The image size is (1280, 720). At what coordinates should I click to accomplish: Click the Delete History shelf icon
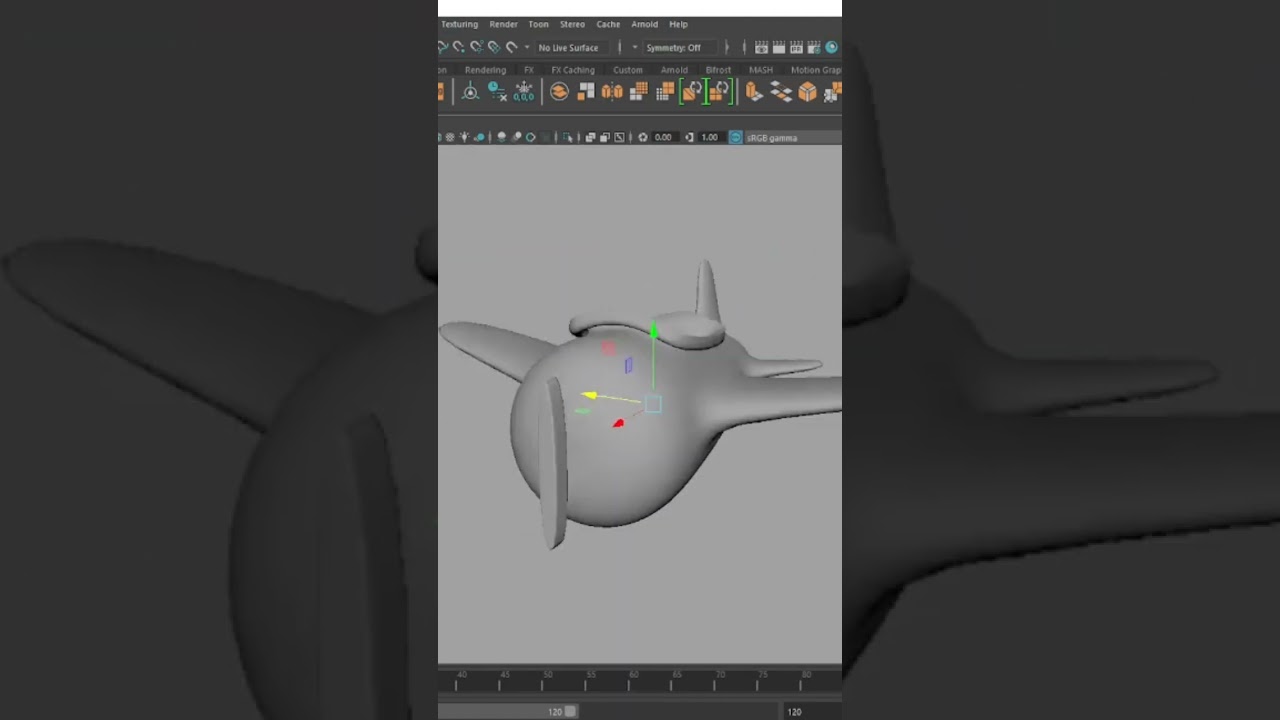point(497,91)
